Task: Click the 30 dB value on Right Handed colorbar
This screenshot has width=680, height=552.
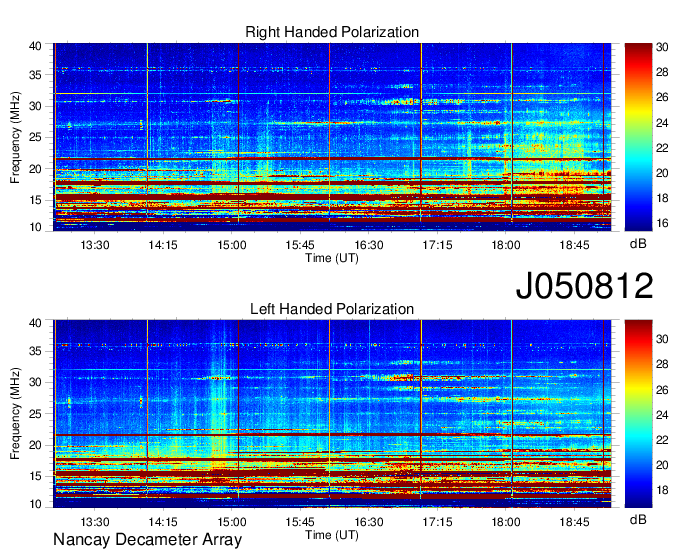Action: click(x=662, y=47)
